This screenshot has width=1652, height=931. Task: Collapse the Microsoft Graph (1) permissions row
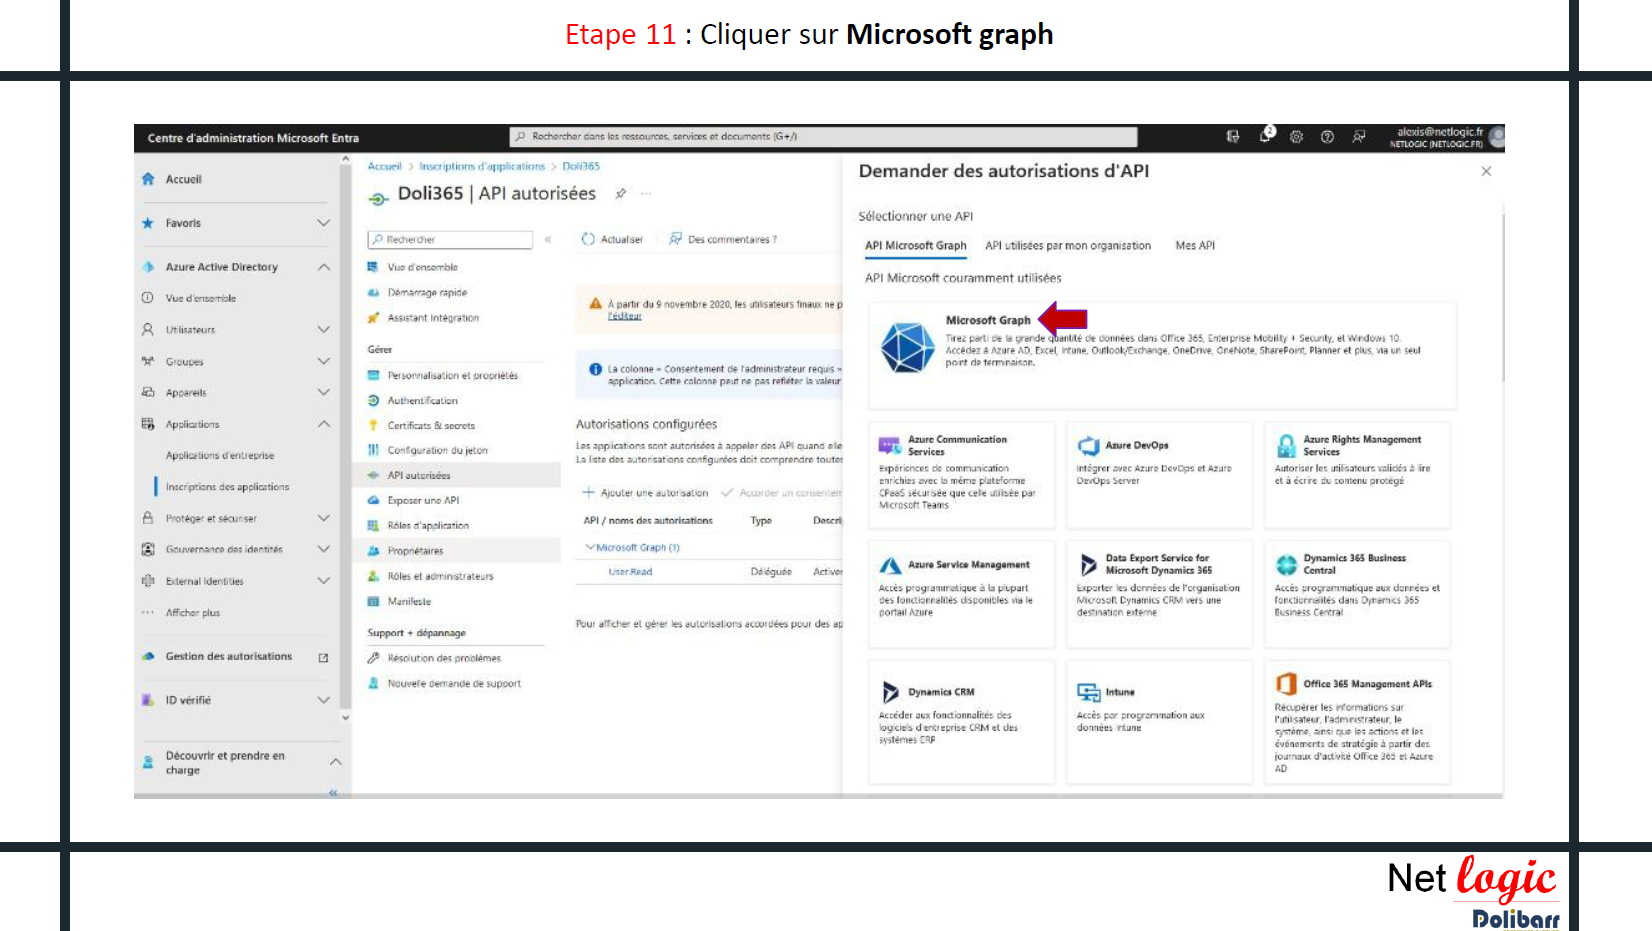[590, 548]
